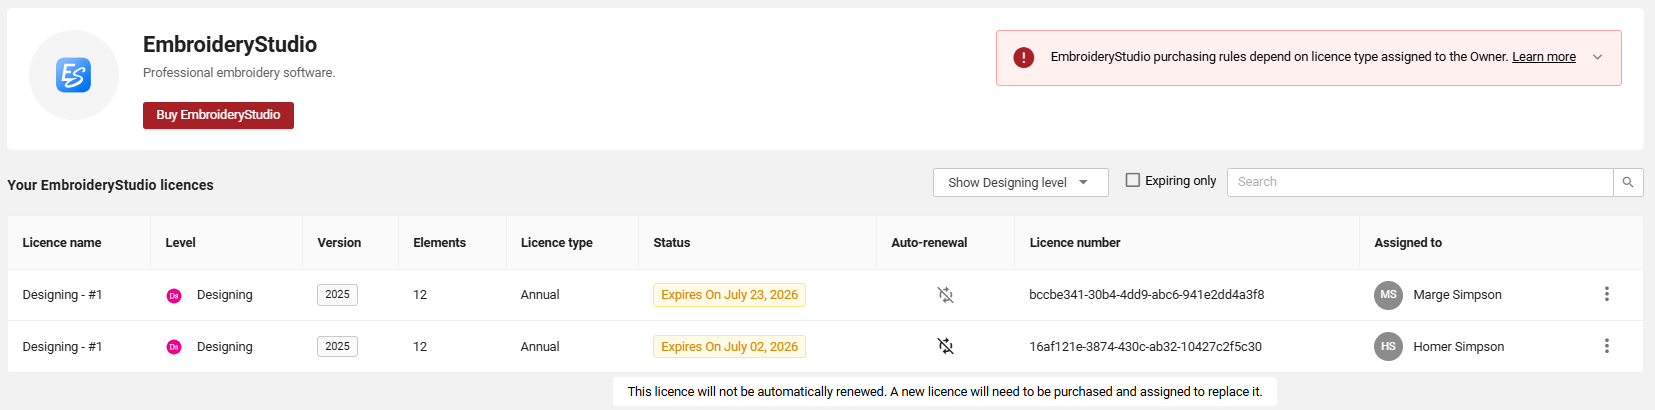The width and height of the screenshot is (1655, 410).
Task: Enable the Expiring only checkbox
Action: click(1132, 180)
